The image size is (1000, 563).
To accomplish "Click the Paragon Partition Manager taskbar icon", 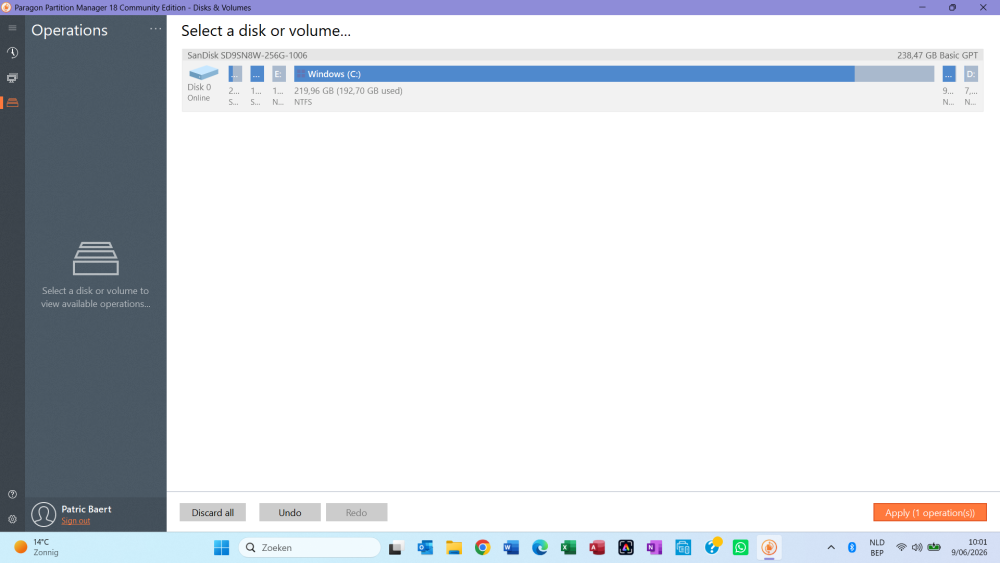I will pos(769,547).
